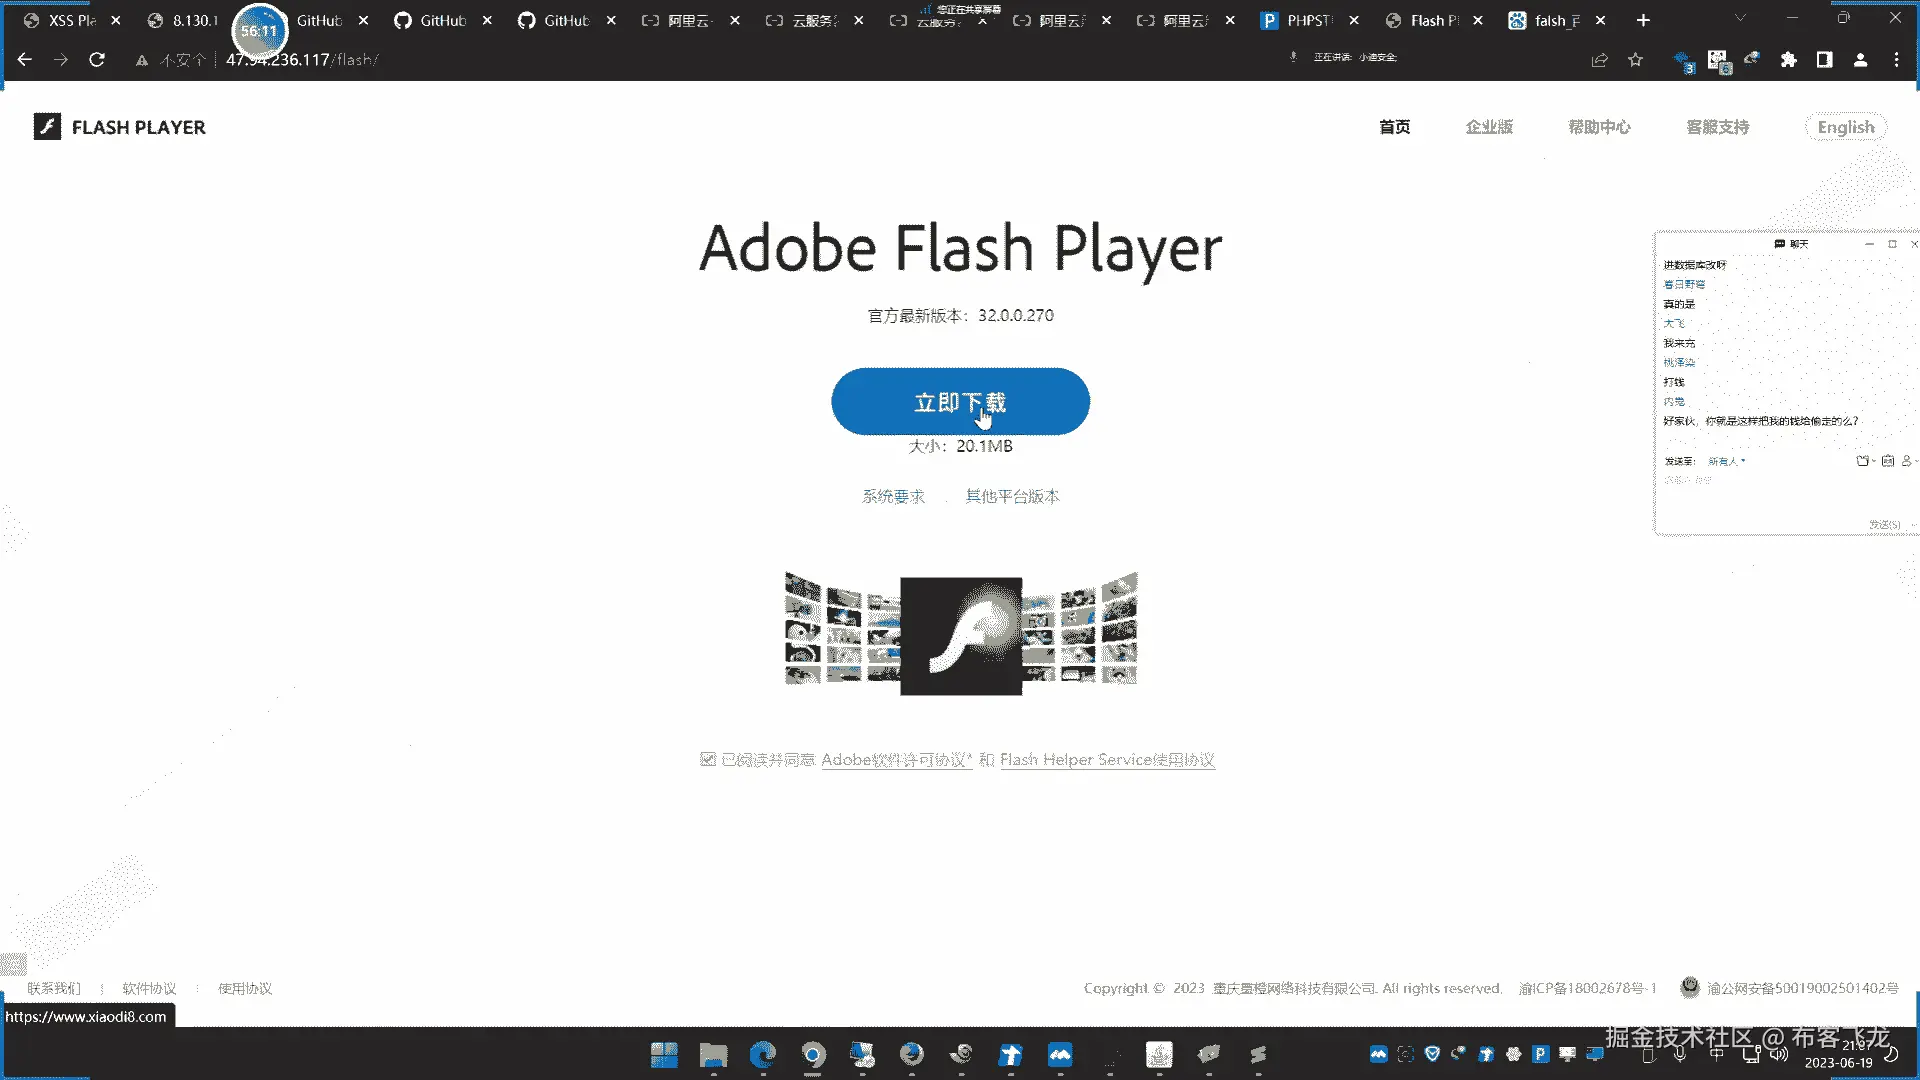Click the Flash Player thumbnail collage image
Viewport: 1920px width, 1080px height.
(x=960, y=635)
